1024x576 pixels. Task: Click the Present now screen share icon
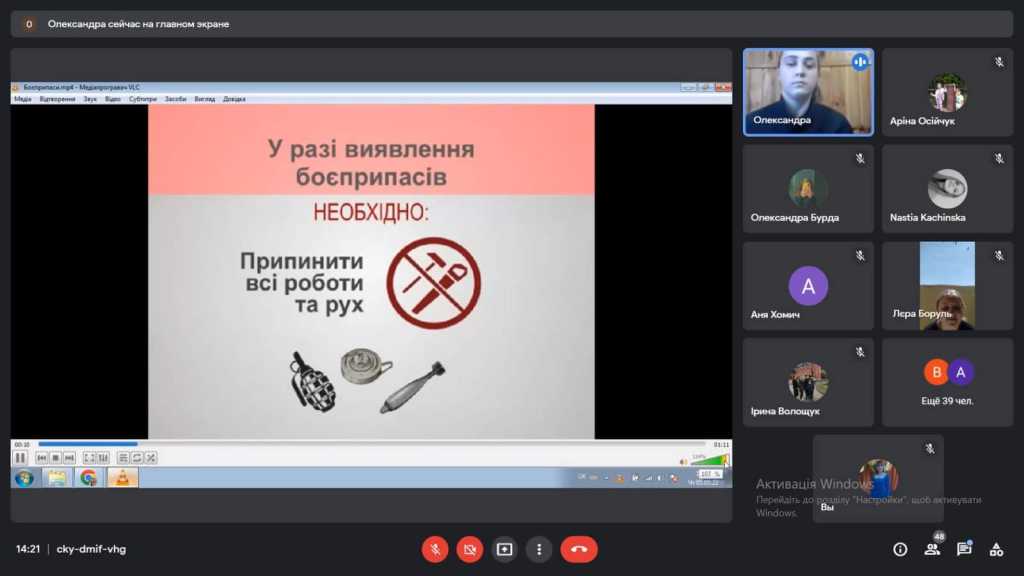pyautogui.click(x=504, y=549)
